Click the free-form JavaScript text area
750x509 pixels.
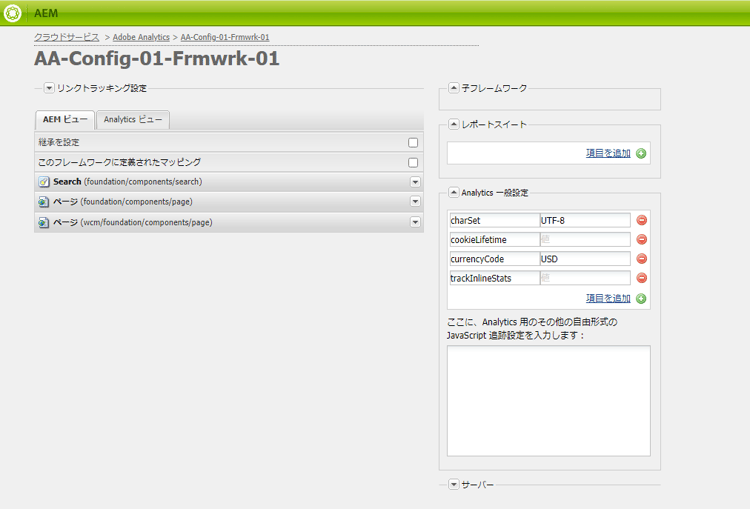[x=549, y=401]
